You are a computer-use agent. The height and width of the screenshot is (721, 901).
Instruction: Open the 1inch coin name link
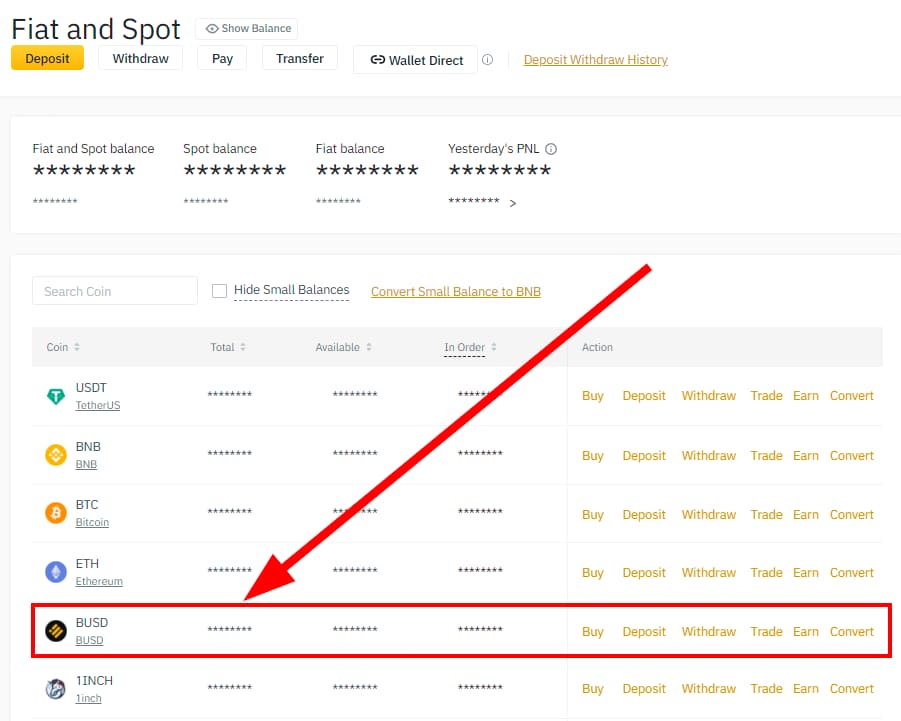[x=88, y=698]
